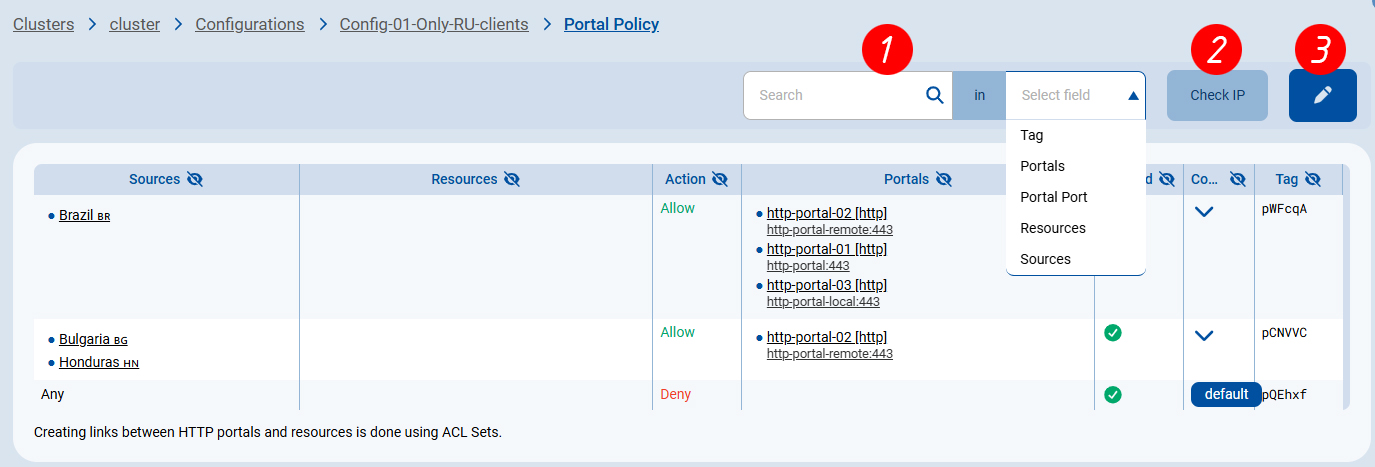Hide the Action column with its eye icon
The width and height of the screenshot is (1375, 467).
[x=719, y=179]
